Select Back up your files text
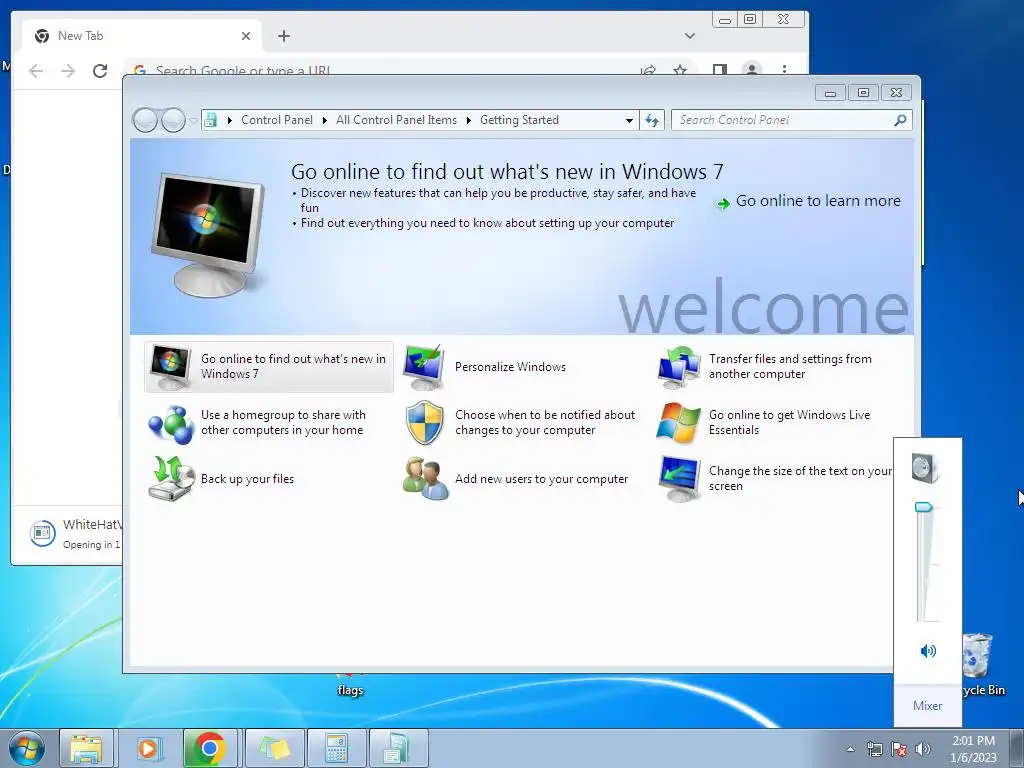The width and height of the screenshot is (1024, 768). (247, 479)
